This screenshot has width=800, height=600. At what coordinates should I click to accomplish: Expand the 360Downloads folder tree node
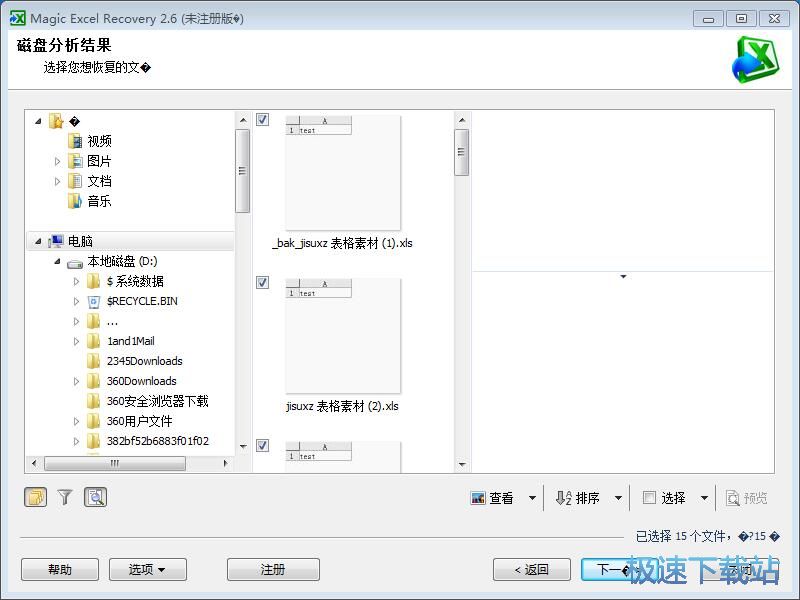[76, 381]
